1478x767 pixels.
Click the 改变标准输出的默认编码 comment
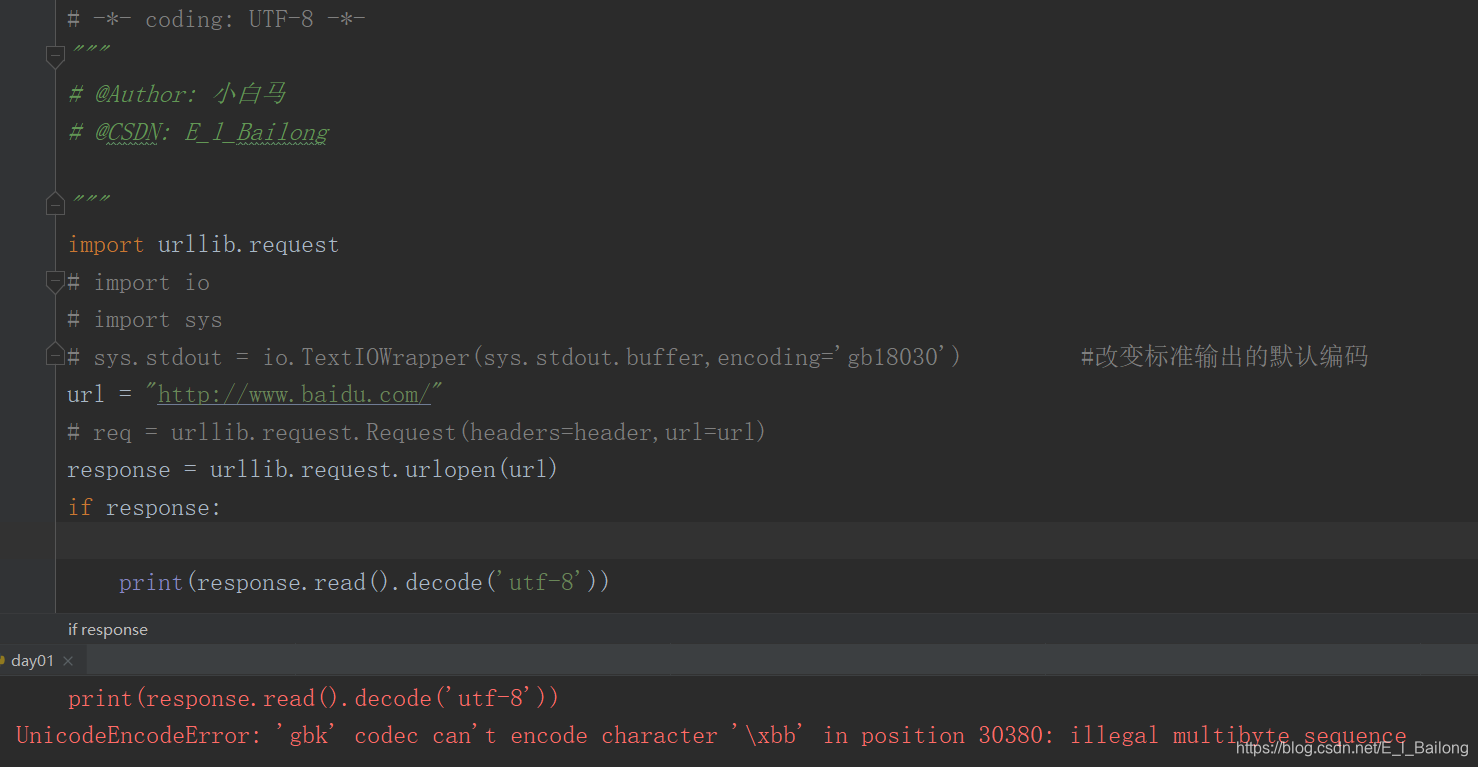click(x=1223, y=356)
